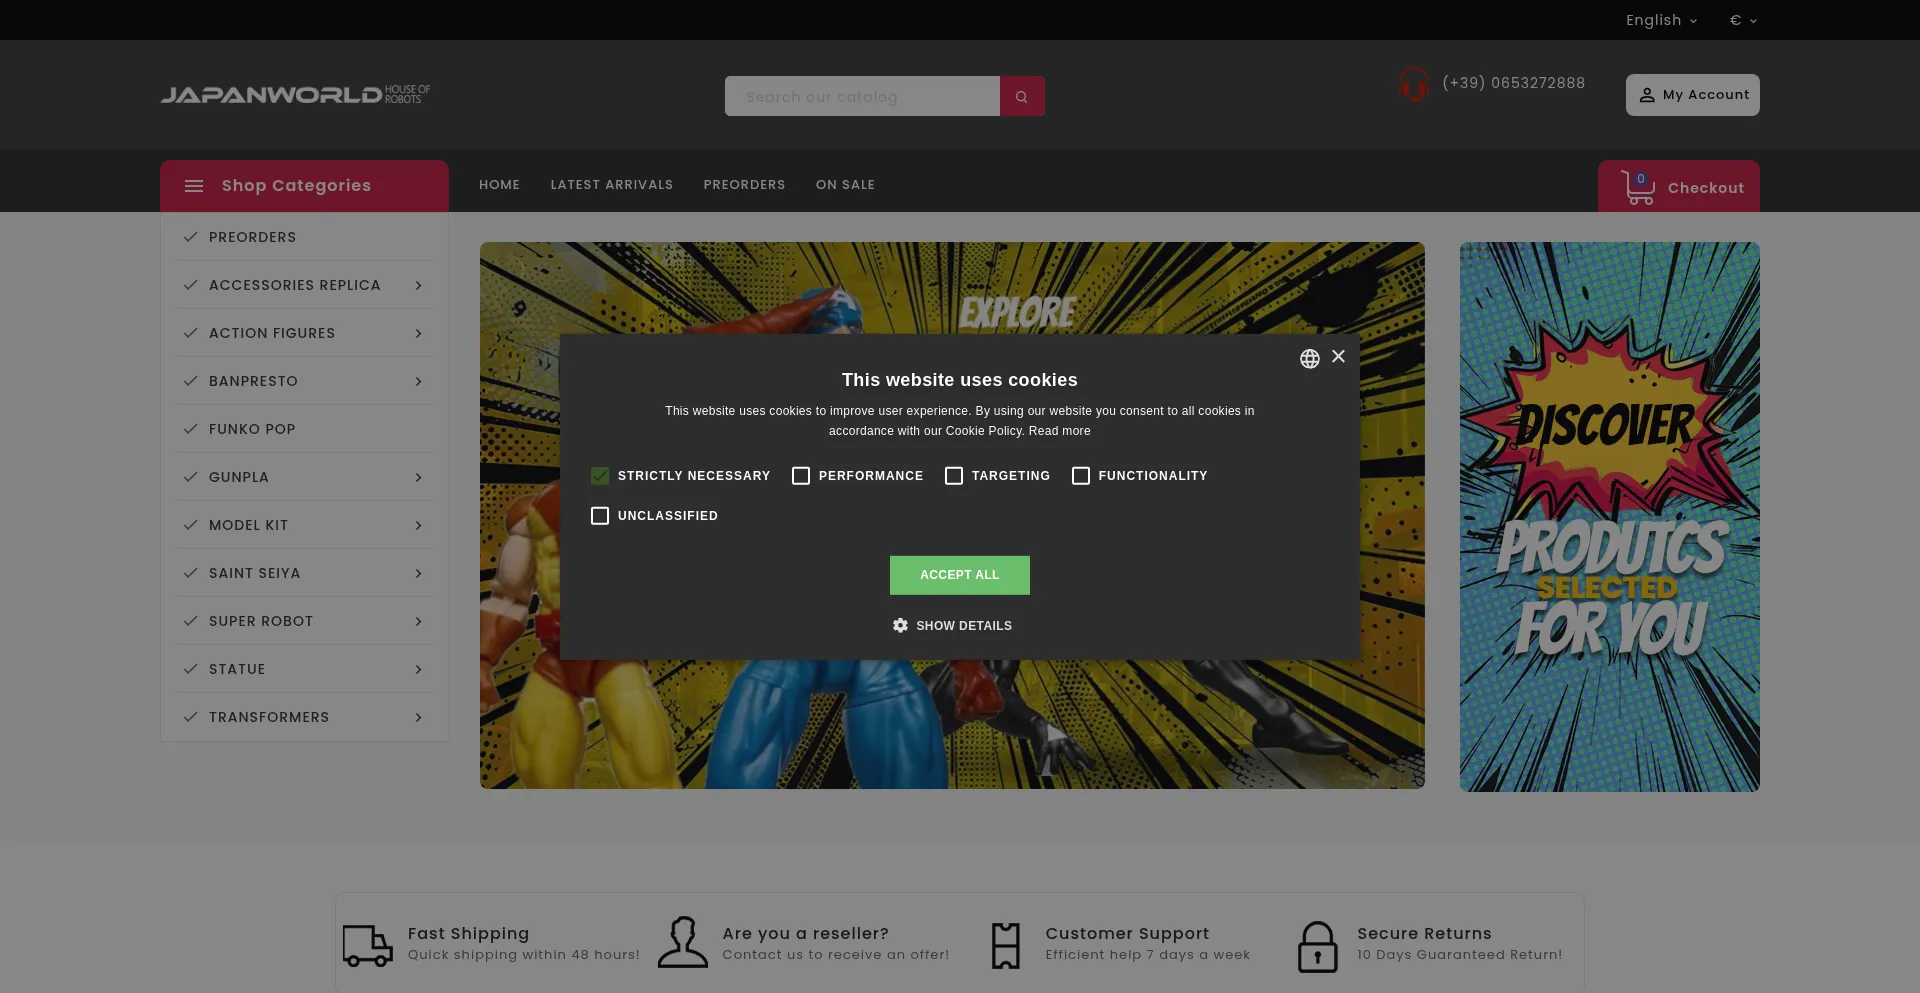
Task: Click the reseller person silhouette icon
Action: tap(683, 942)
